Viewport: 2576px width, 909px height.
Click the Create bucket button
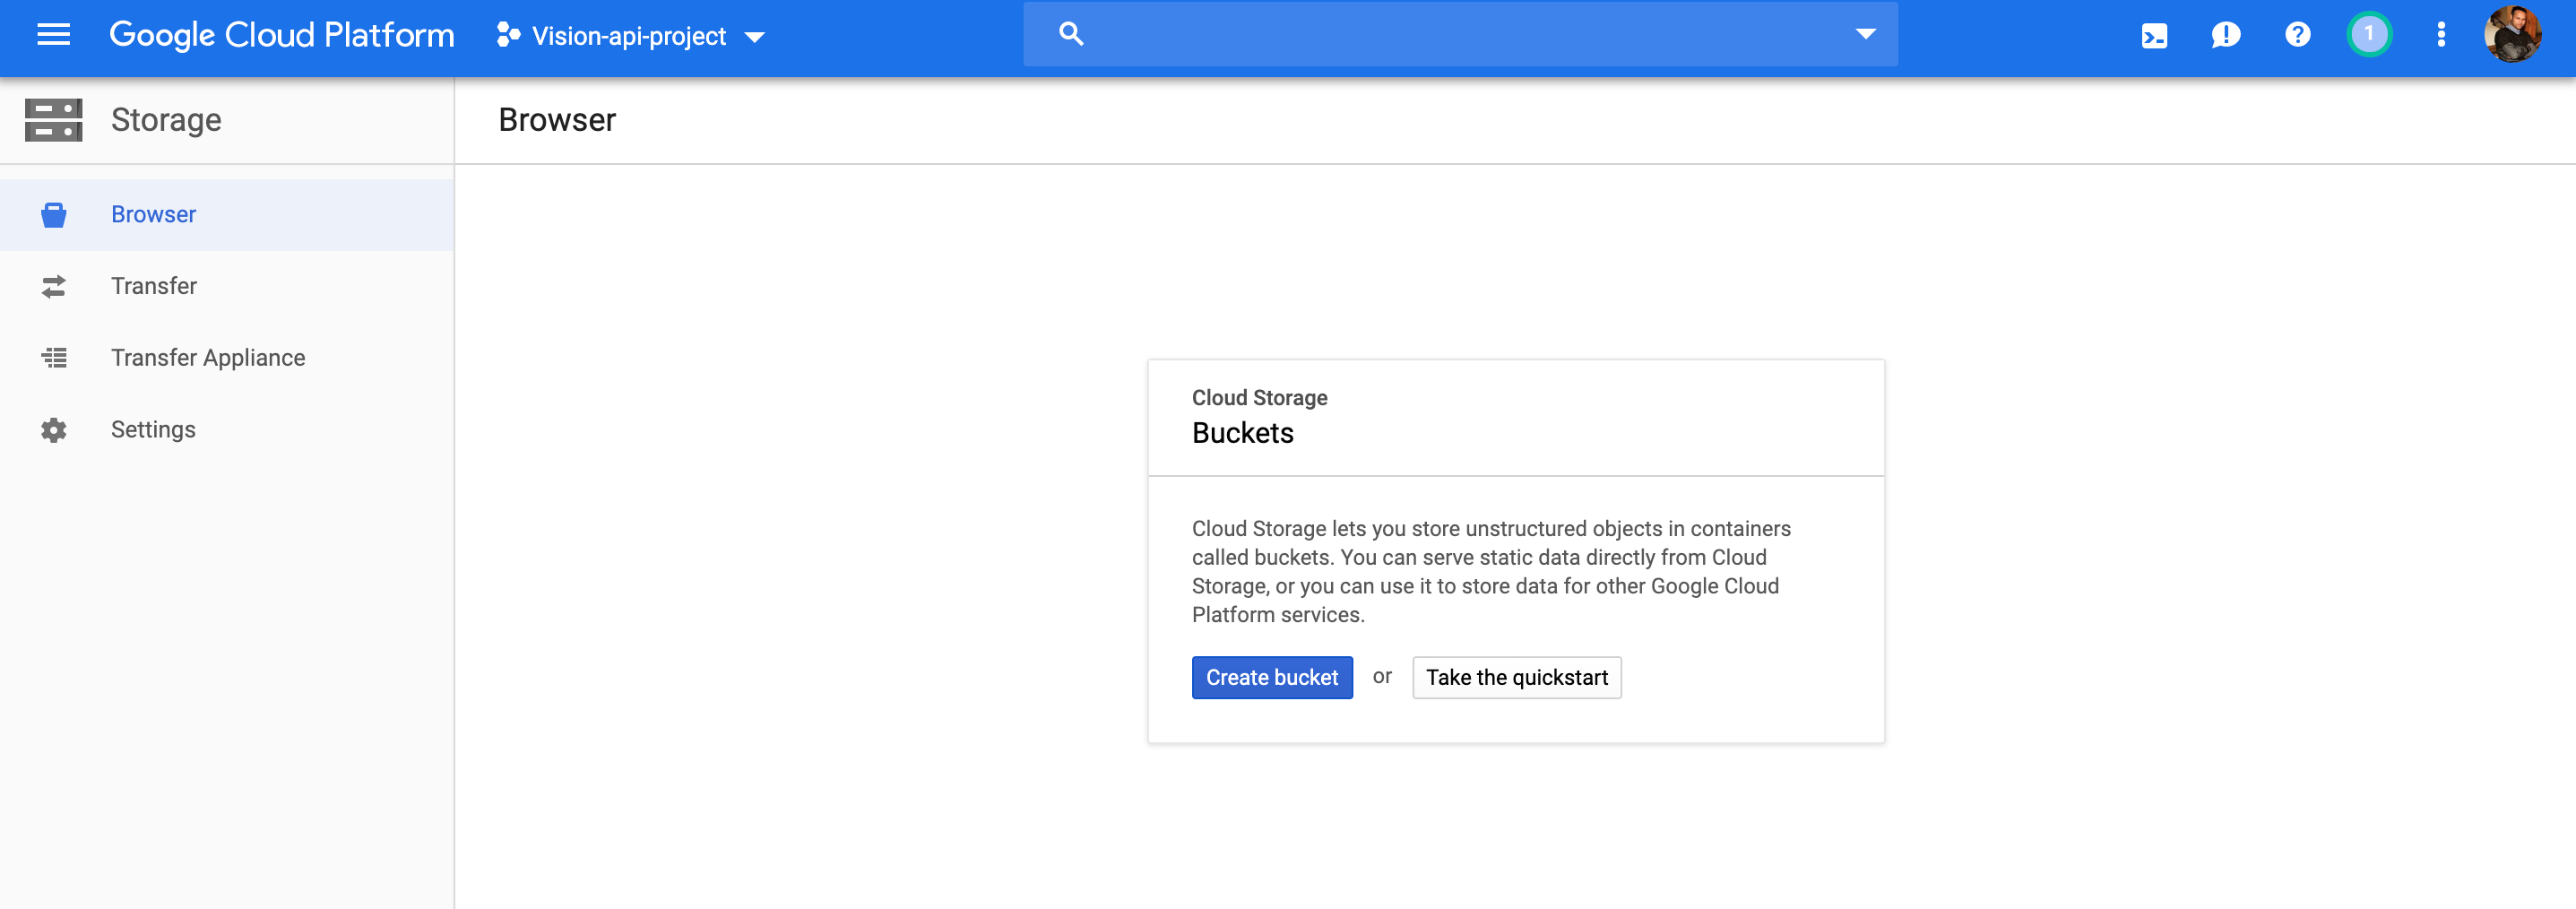(x=1272, y=678)
